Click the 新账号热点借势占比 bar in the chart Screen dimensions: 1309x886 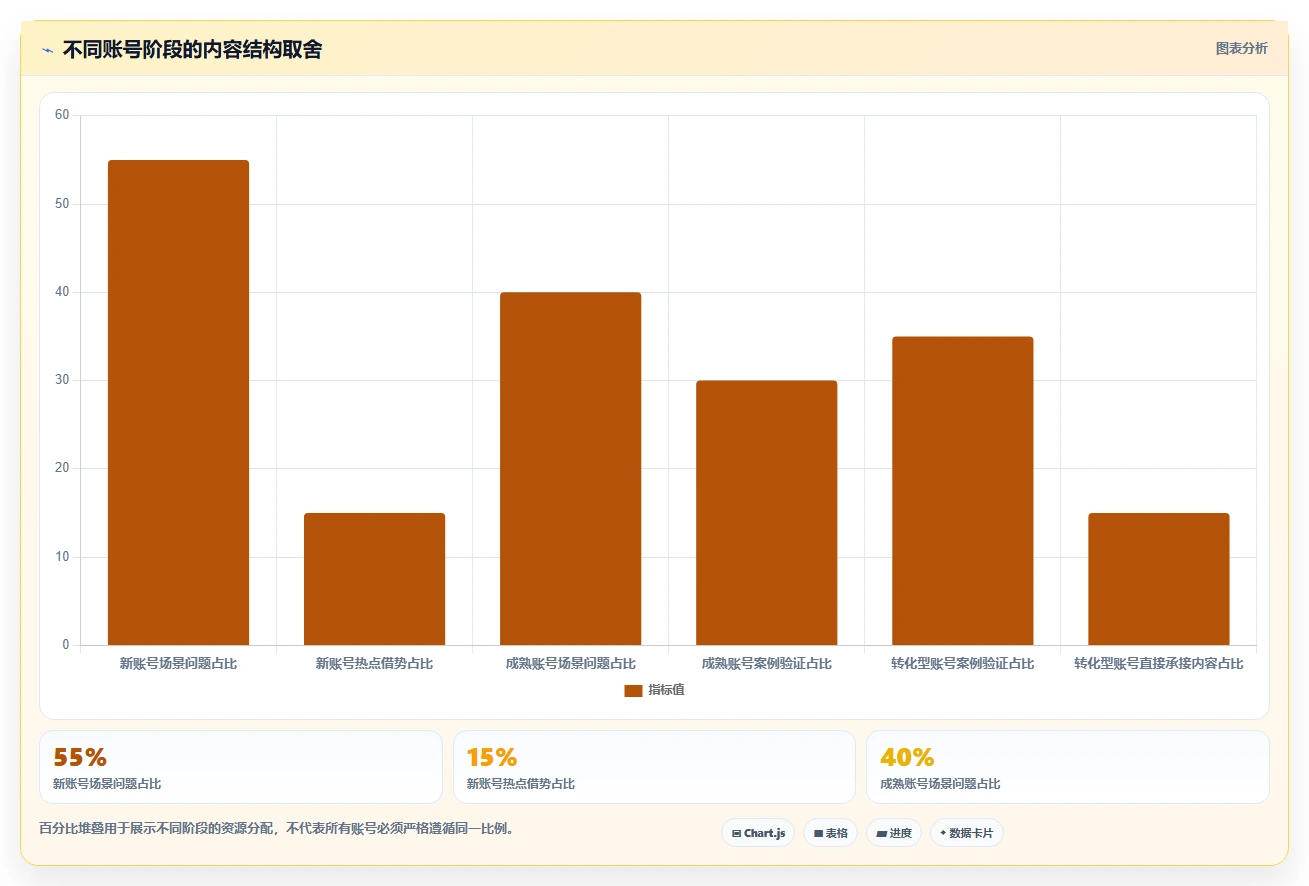click(x=374, y=579)
